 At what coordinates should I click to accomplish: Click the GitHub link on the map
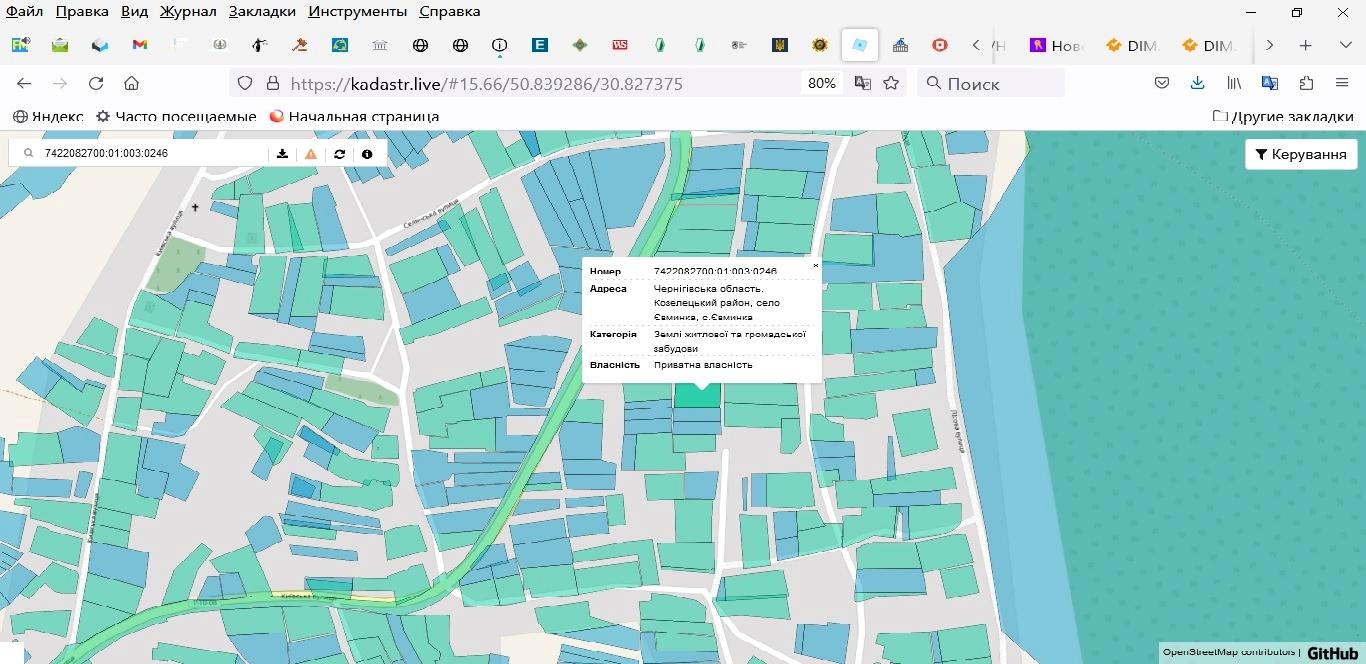[1332, 653]
